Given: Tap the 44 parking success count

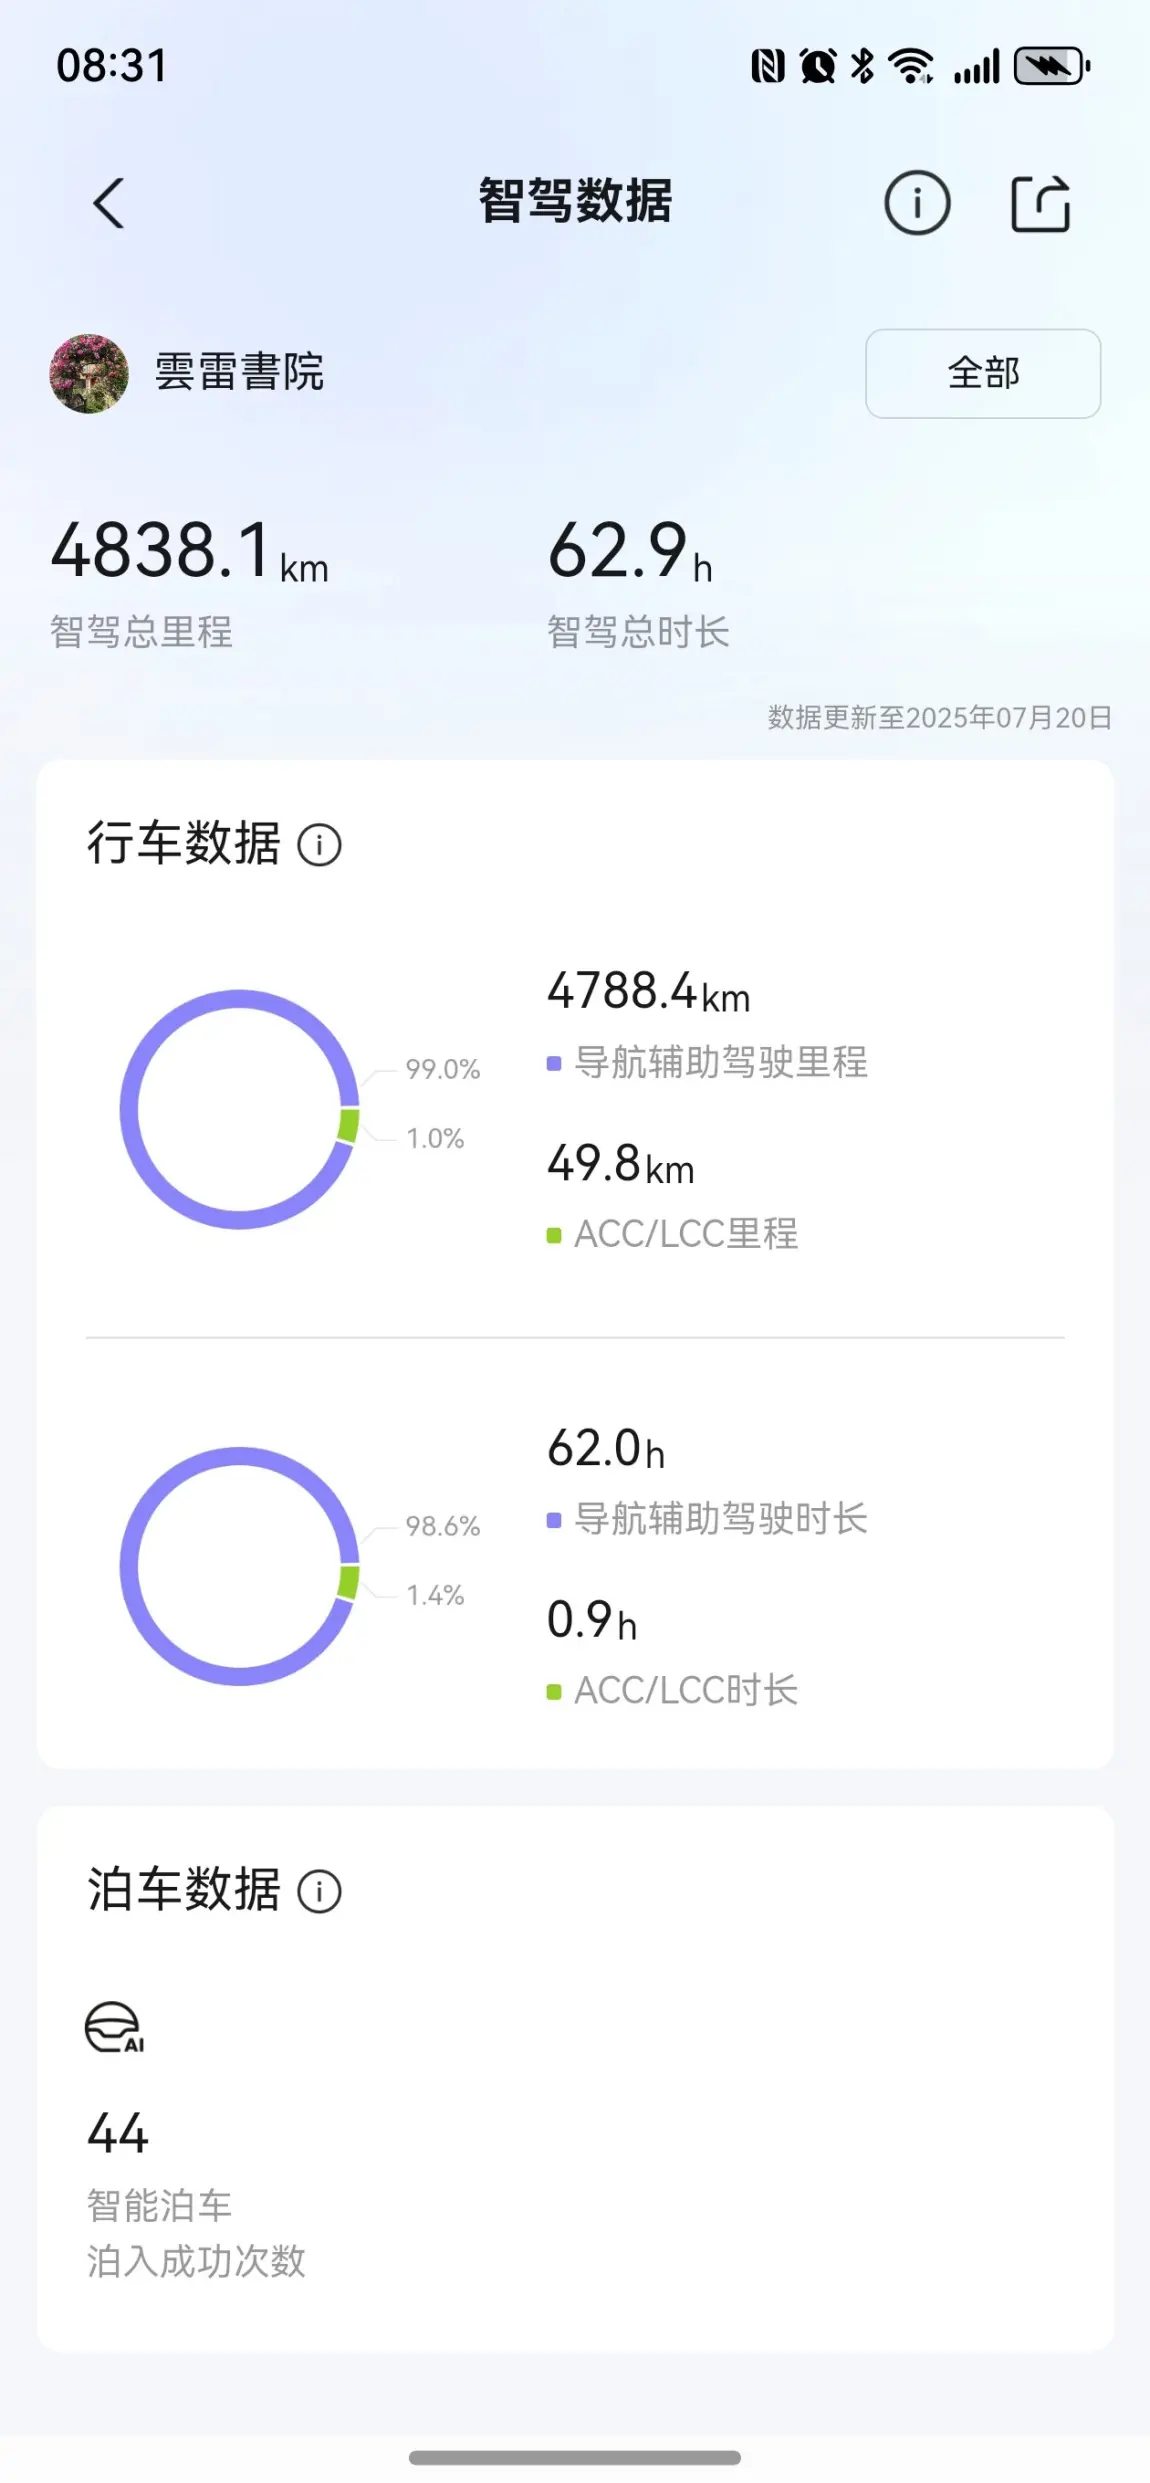Looking at the screenshot, I should [118, 2133].
